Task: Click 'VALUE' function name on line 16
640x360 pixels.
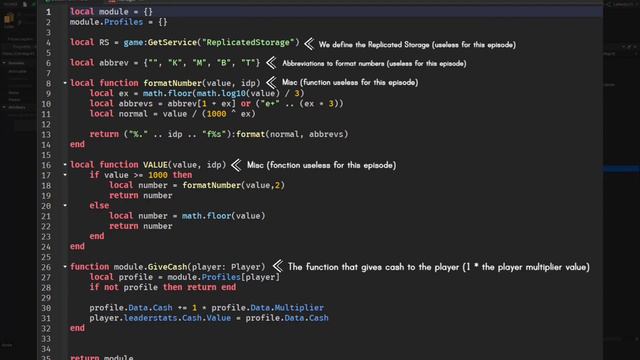Action: coord(155,165)
